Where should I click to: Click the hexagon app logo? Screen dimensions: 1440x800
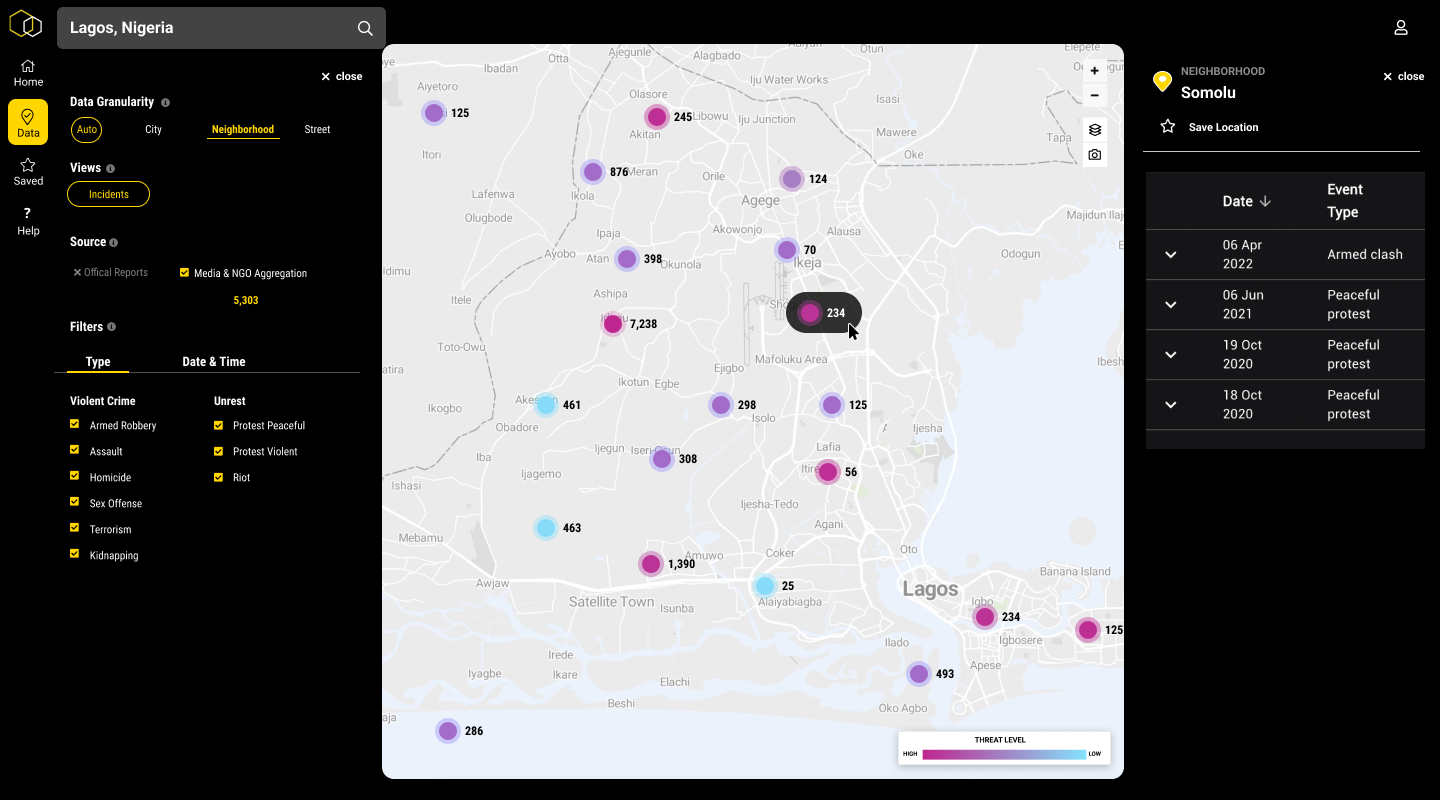26,25
